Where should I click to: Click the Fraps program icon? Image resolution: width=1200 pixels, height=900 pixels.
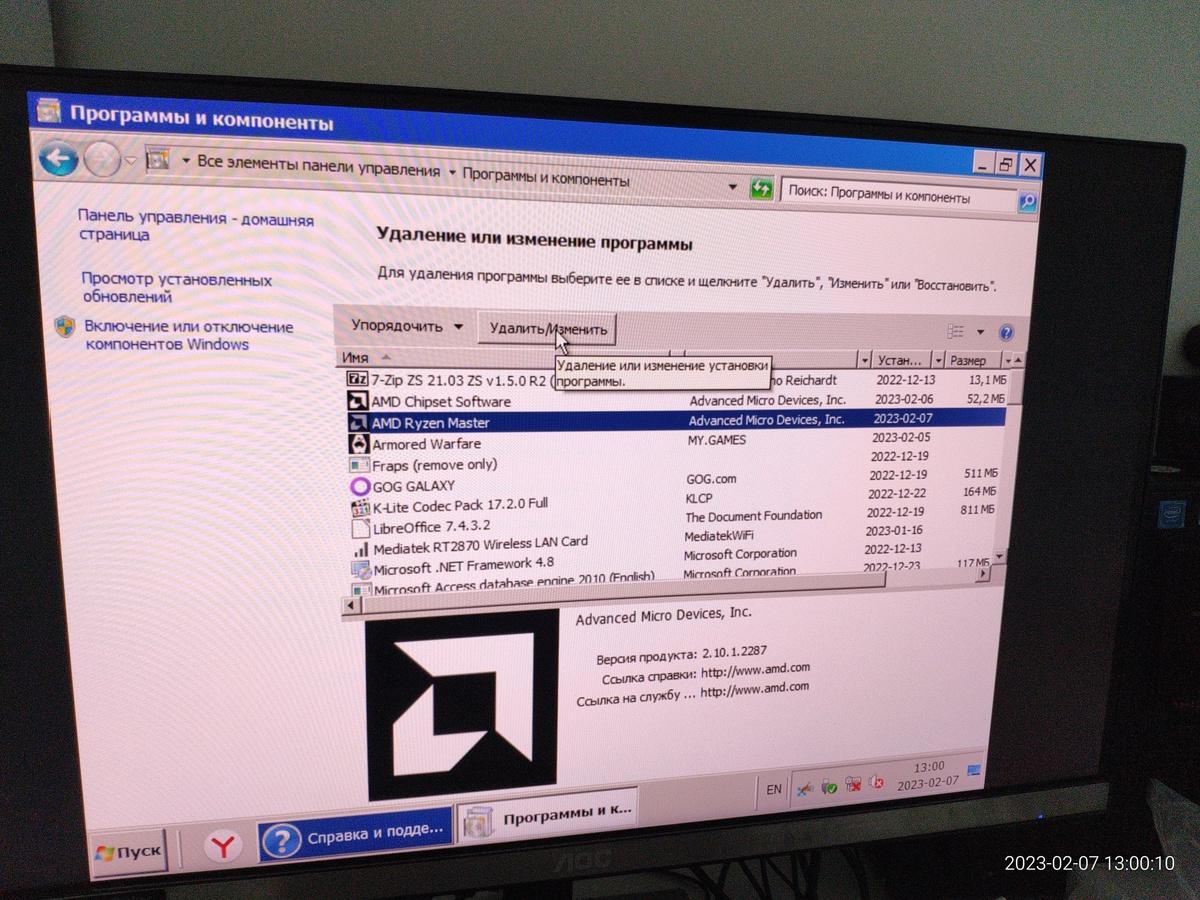(x=358, y=466)
